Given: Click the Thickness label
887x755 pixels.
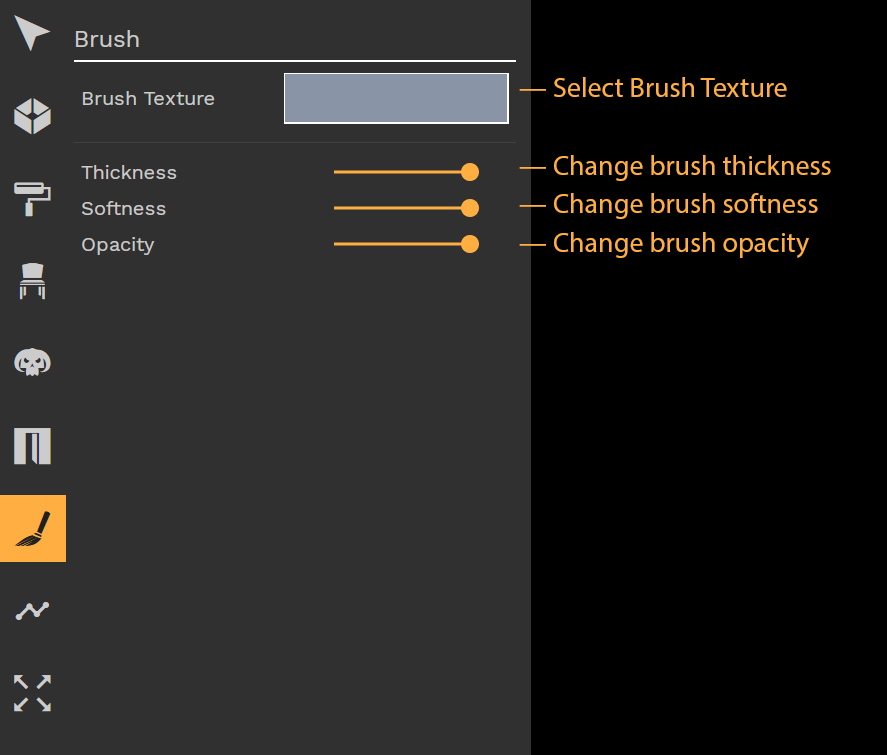Looking at the screenshot, I should pyautogui.click(x=129, y=172).
